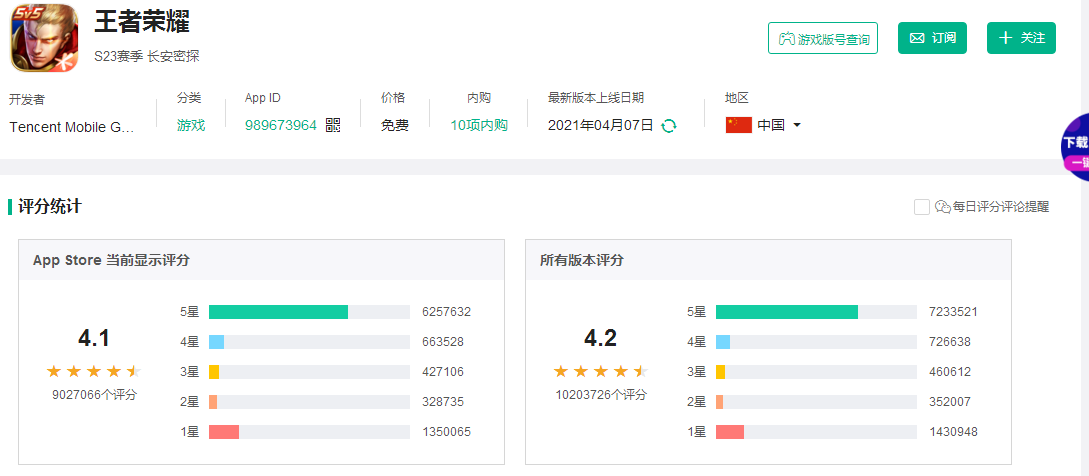Click the 5星 green bar in current ratings

pyautogui.click(x=278, y=312)
